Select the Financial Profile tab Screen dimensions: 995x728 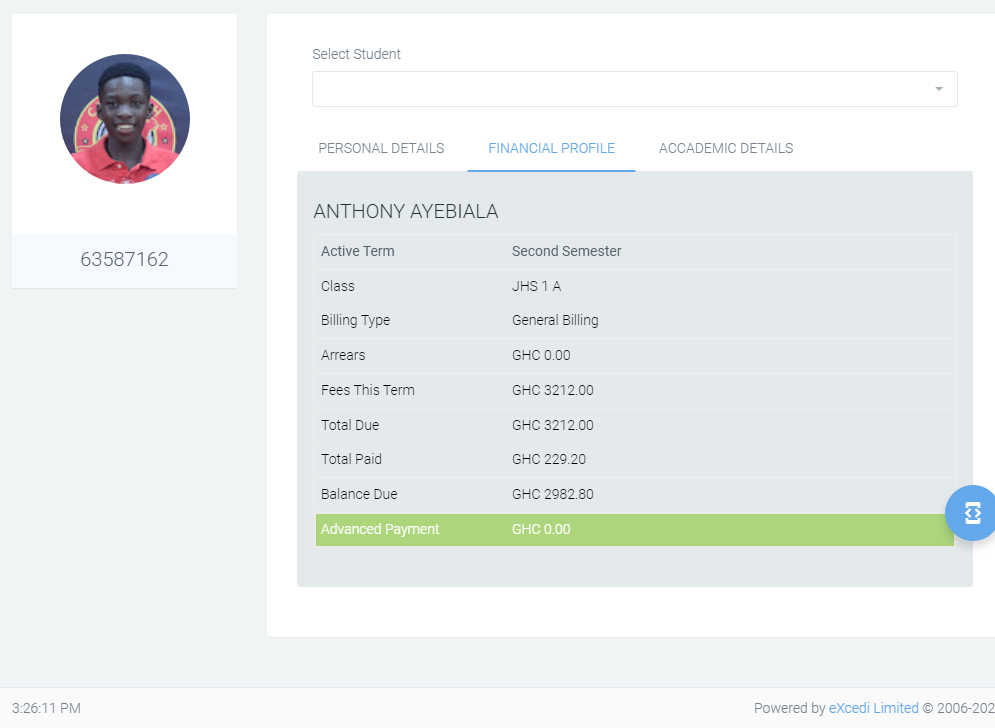pos(551,148)
